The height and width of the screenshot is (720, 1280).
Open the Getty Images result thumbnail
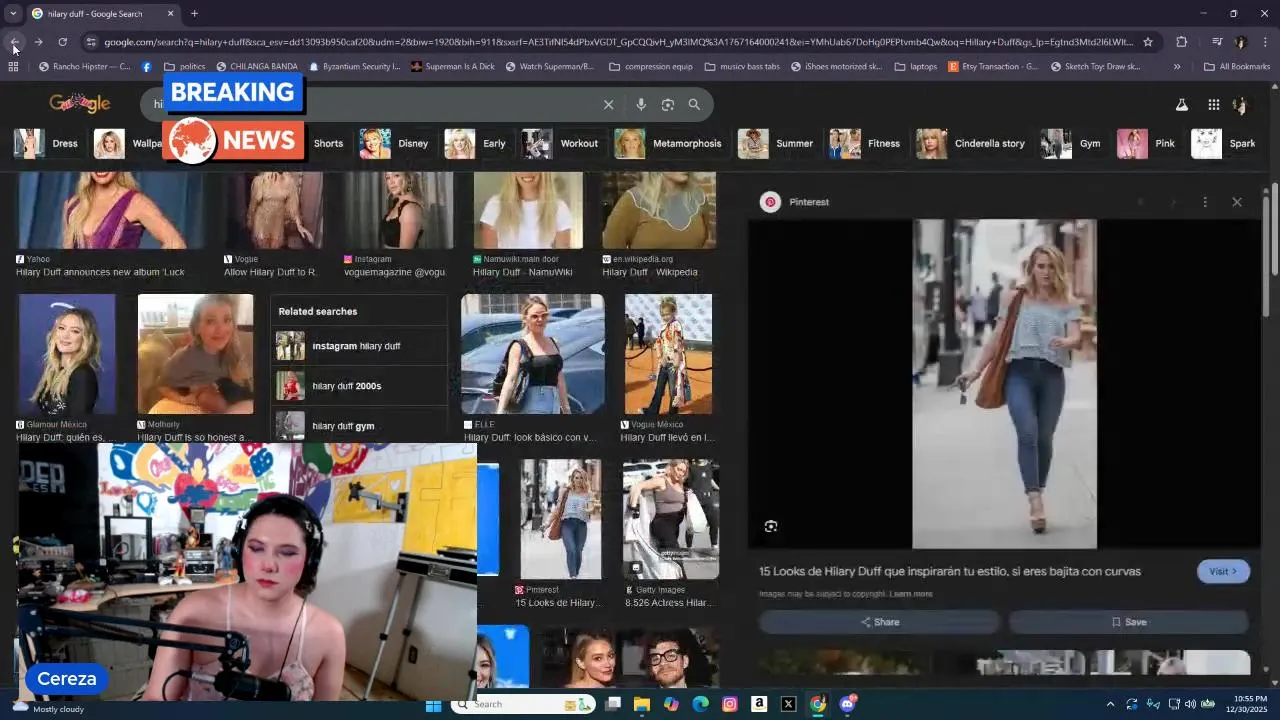[x=670, y=519]
